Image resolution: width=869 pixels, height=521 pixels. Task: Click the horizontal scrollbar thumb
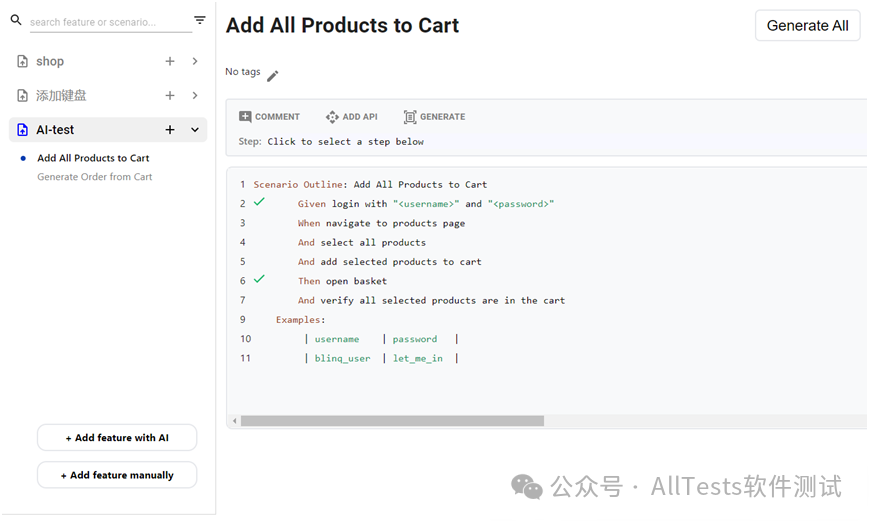392,421
